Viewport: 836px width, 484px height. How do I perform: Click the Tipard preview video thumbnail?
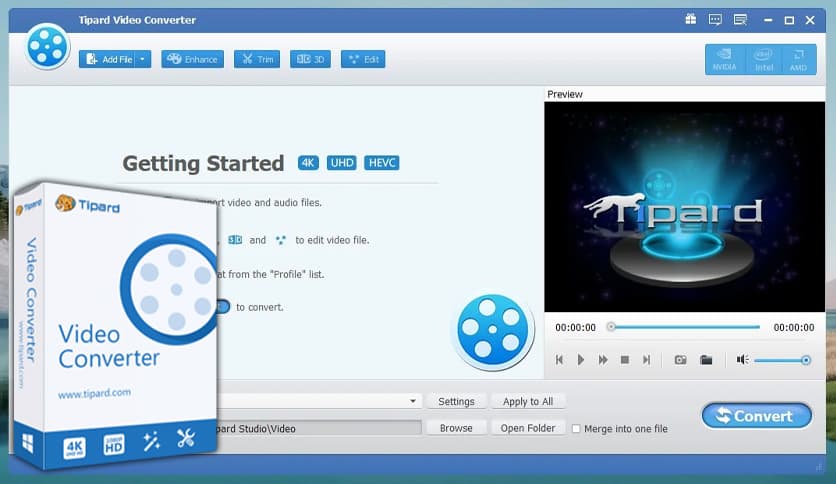point(685,207)
